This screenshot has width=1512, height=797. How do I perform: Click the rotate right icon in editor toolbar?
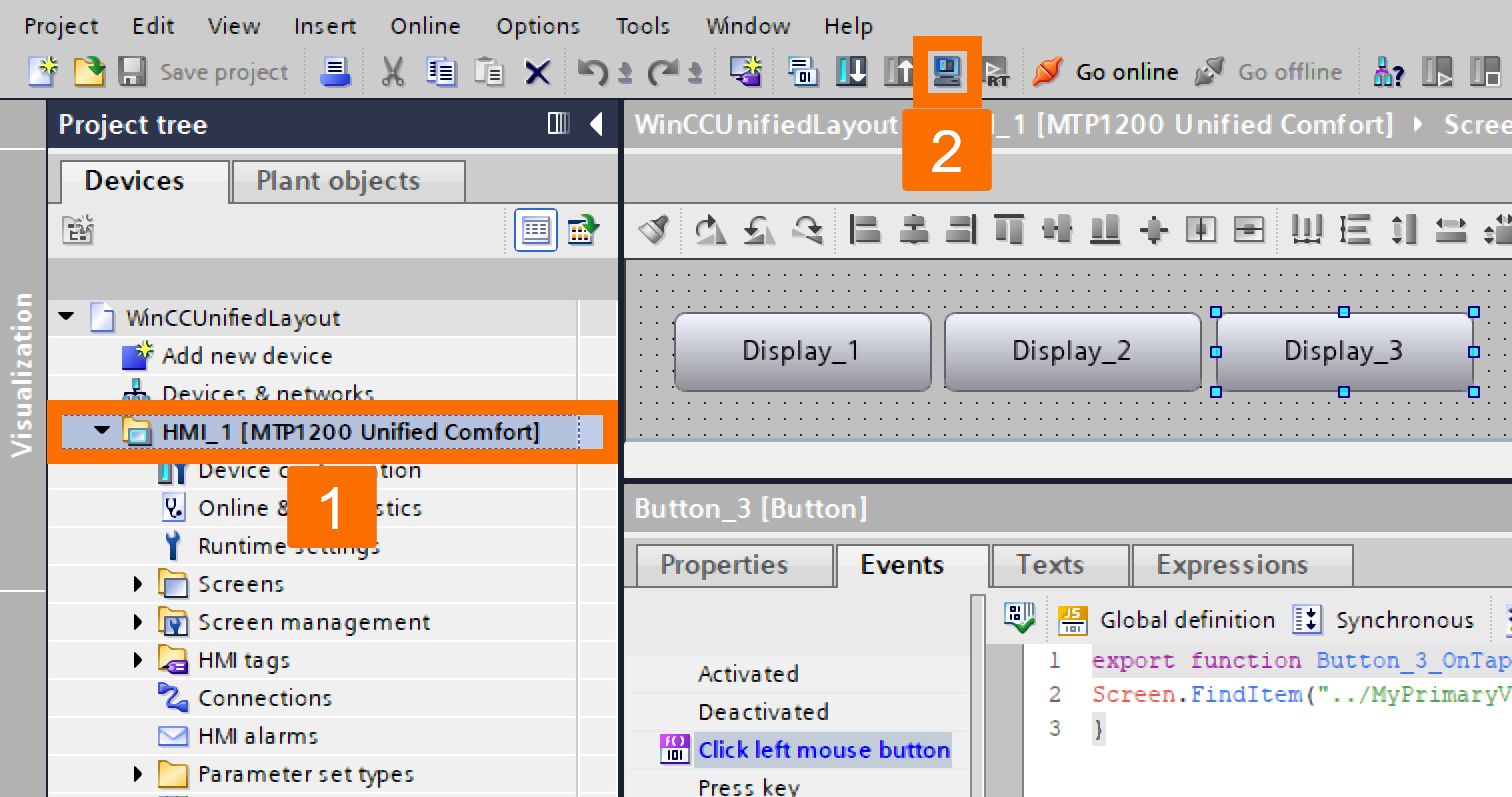click(x=711, y=230)
